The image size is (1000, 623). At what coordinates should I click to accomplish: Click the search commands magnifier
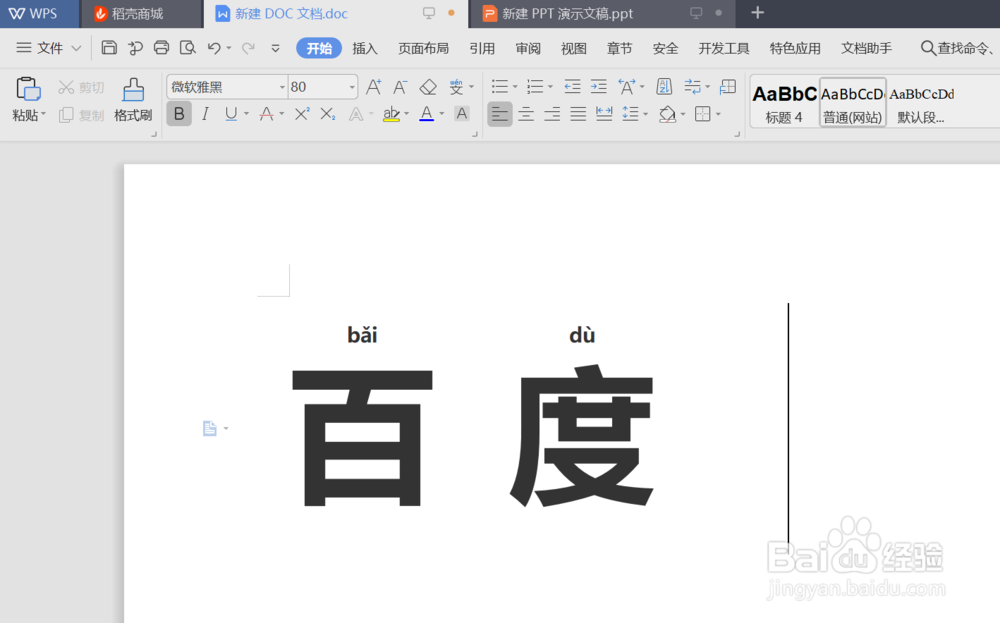pos(928,48)
